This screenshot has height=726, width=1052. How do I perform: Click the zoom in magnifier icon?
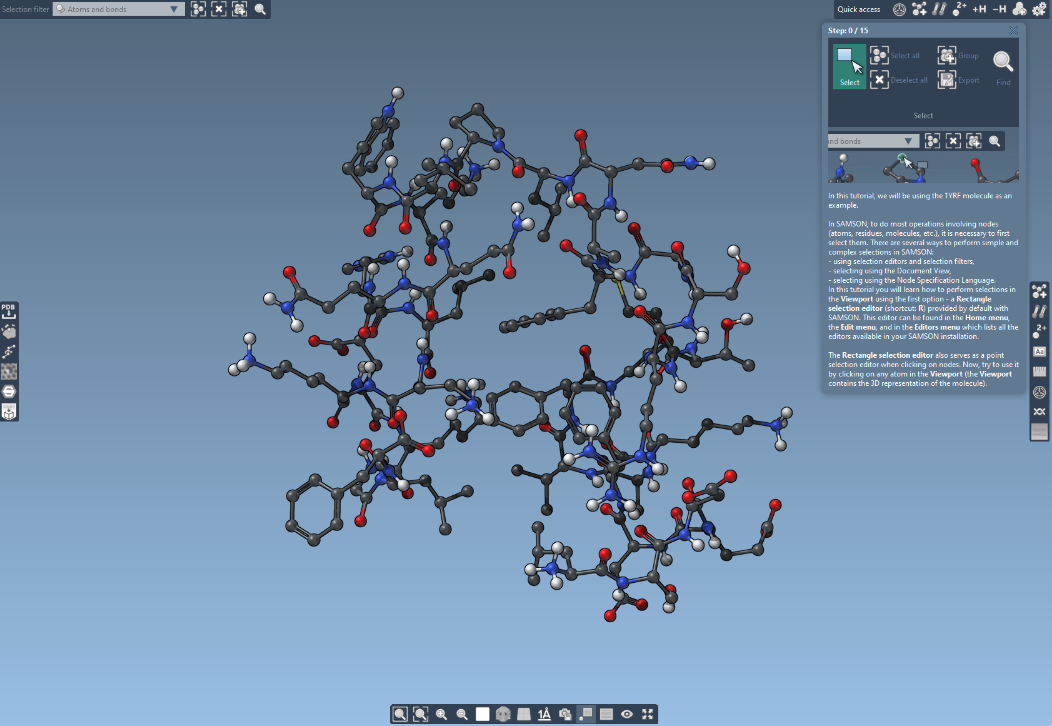click(x=441, y=714)
